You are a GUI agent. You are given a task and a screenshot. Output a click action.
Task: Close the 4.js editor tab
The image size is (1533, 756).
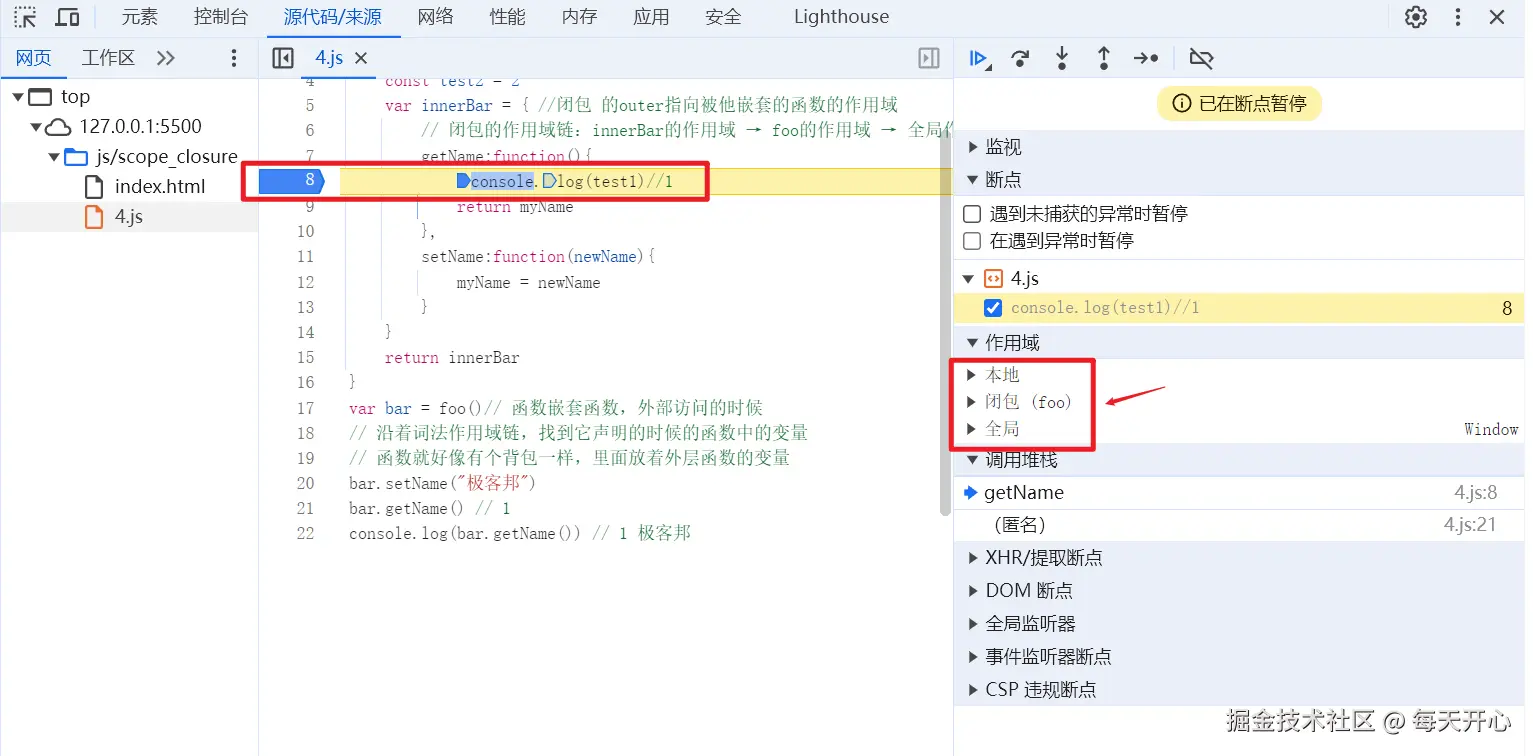tap(361, 59)
